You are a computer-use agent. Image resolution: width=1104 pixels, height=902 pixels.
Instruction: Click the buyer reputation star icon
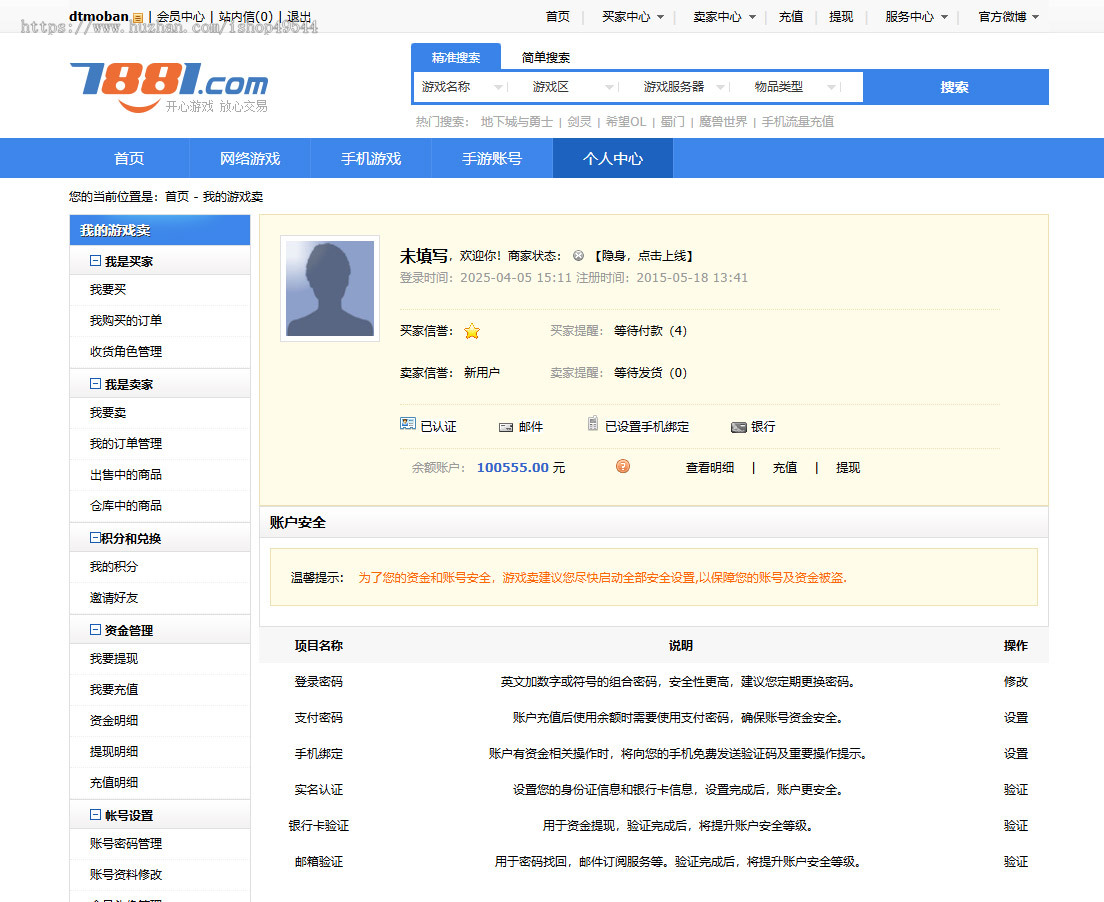472,331
